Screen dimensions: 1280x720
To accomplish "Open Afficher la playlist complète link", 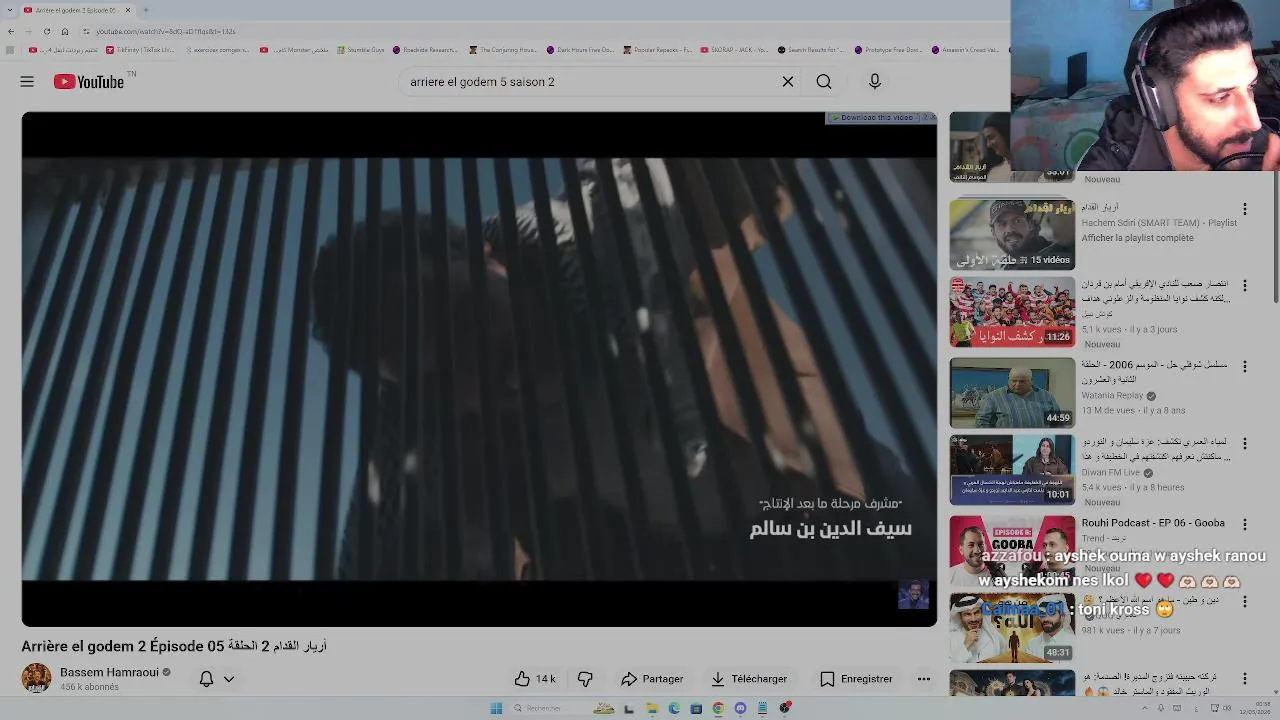I will pos(1137,238).
